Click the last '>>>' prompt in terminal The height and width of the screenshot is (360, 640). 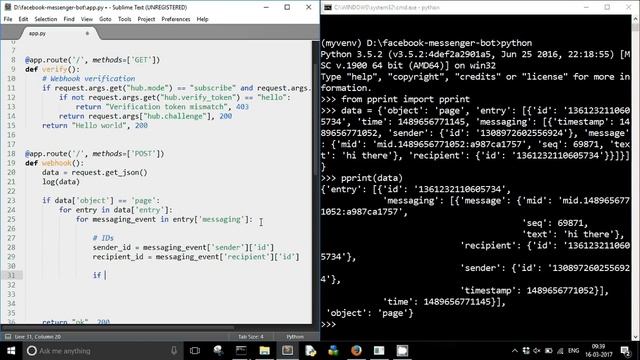pos(328,324)
